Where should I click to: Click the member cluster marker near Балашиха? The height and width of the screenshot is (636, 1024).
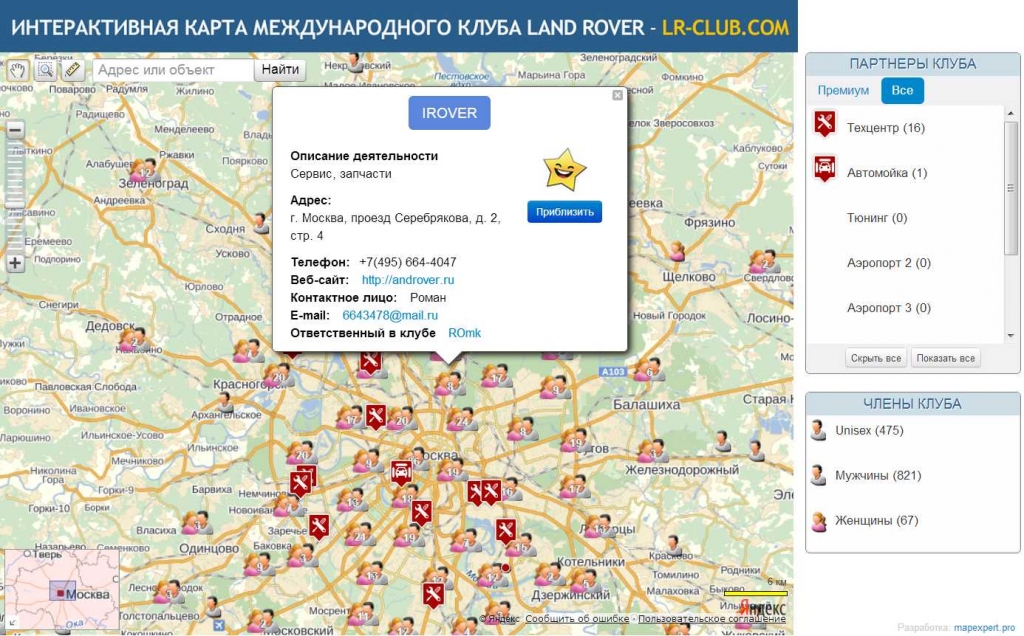coord(648,370)
